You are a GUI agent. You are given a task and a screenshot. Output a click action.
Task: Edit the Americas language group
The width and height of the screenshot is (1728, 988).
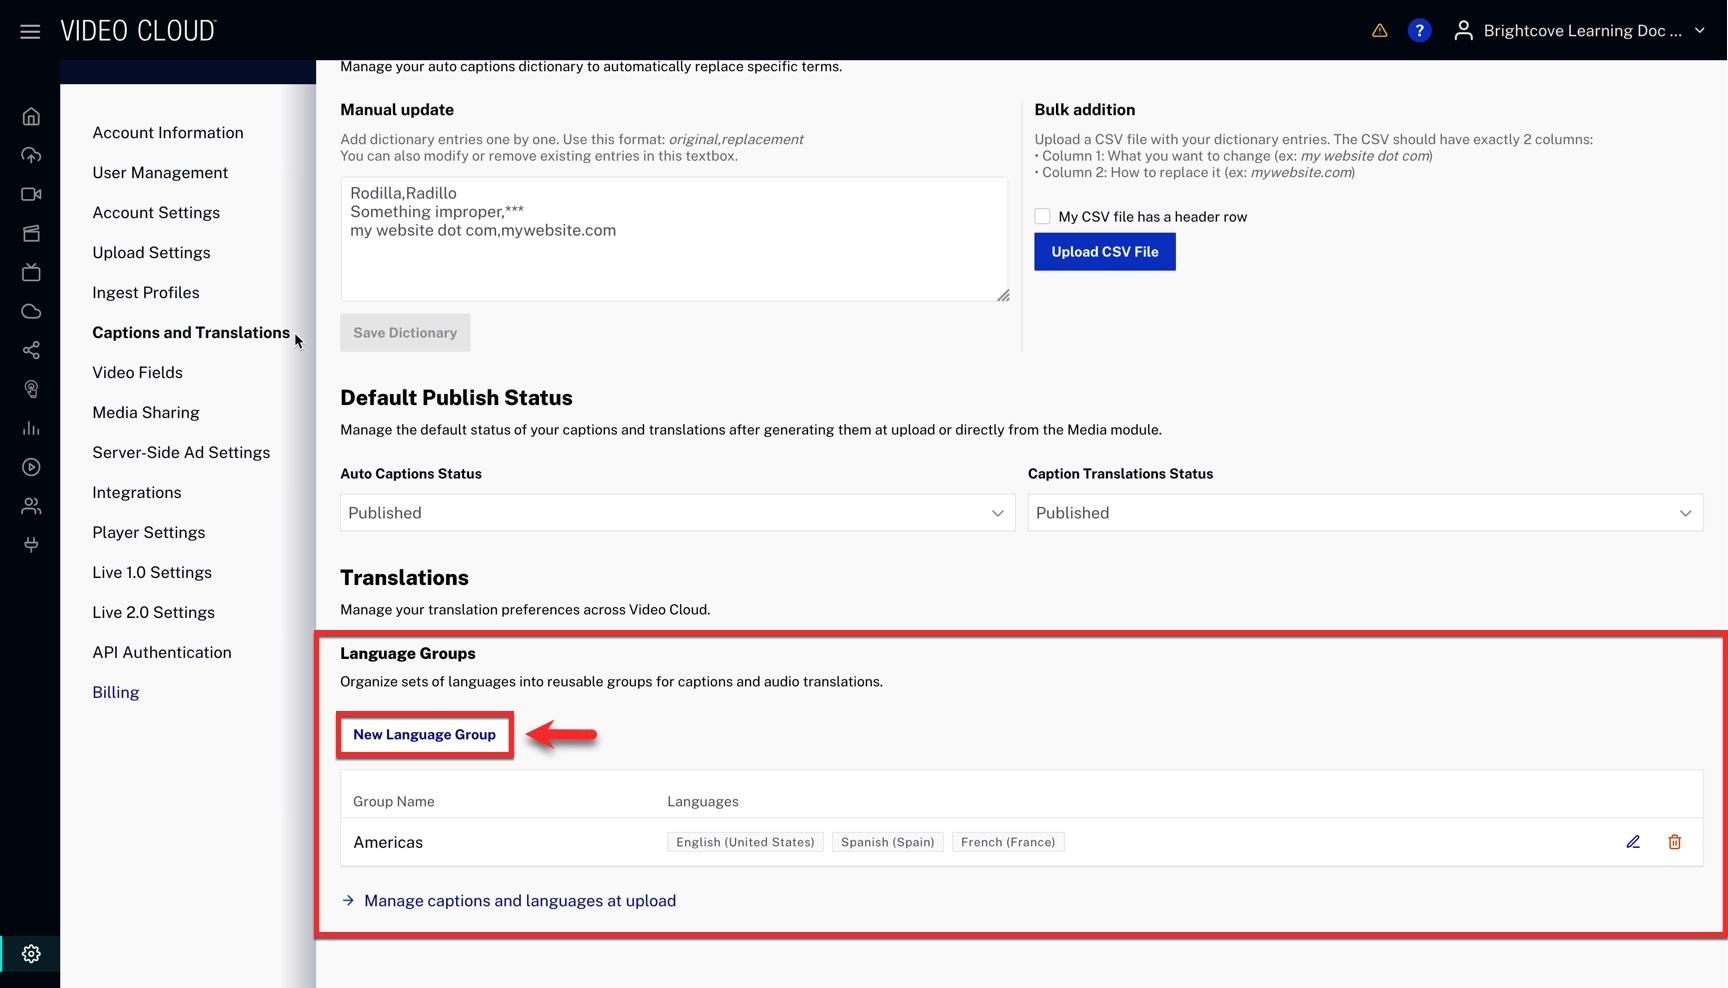click(x=1633, y=842)
